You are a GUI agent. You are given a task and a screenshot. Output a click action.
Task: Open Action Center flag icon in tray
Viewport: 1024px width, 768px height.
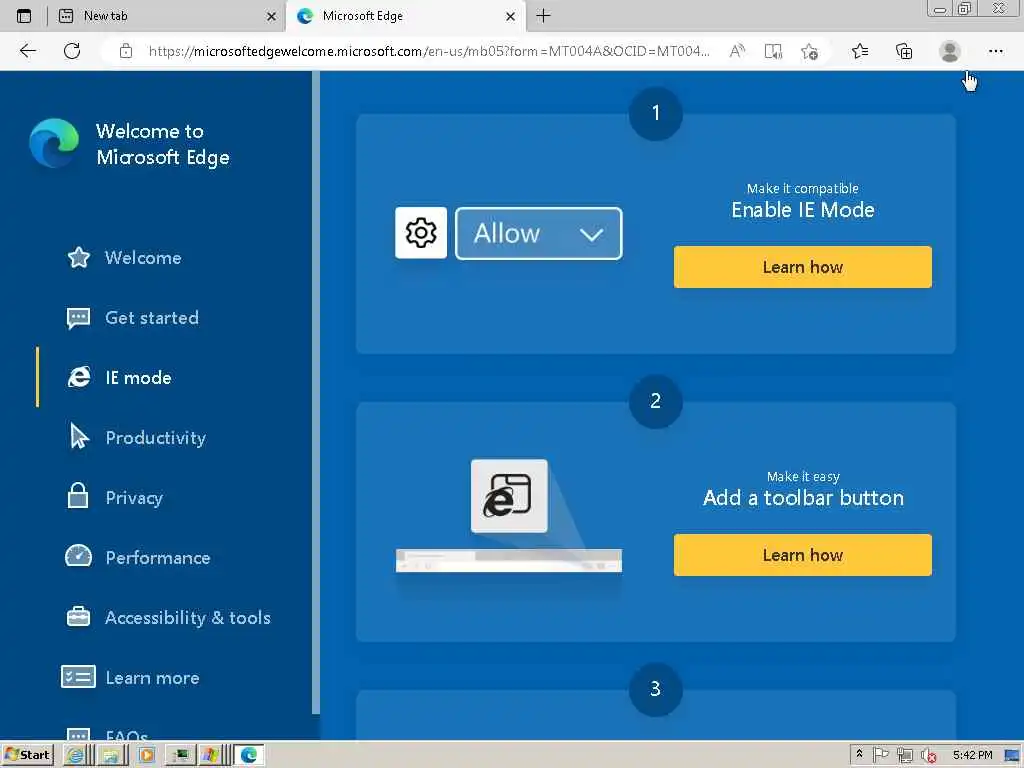[880, 755]
